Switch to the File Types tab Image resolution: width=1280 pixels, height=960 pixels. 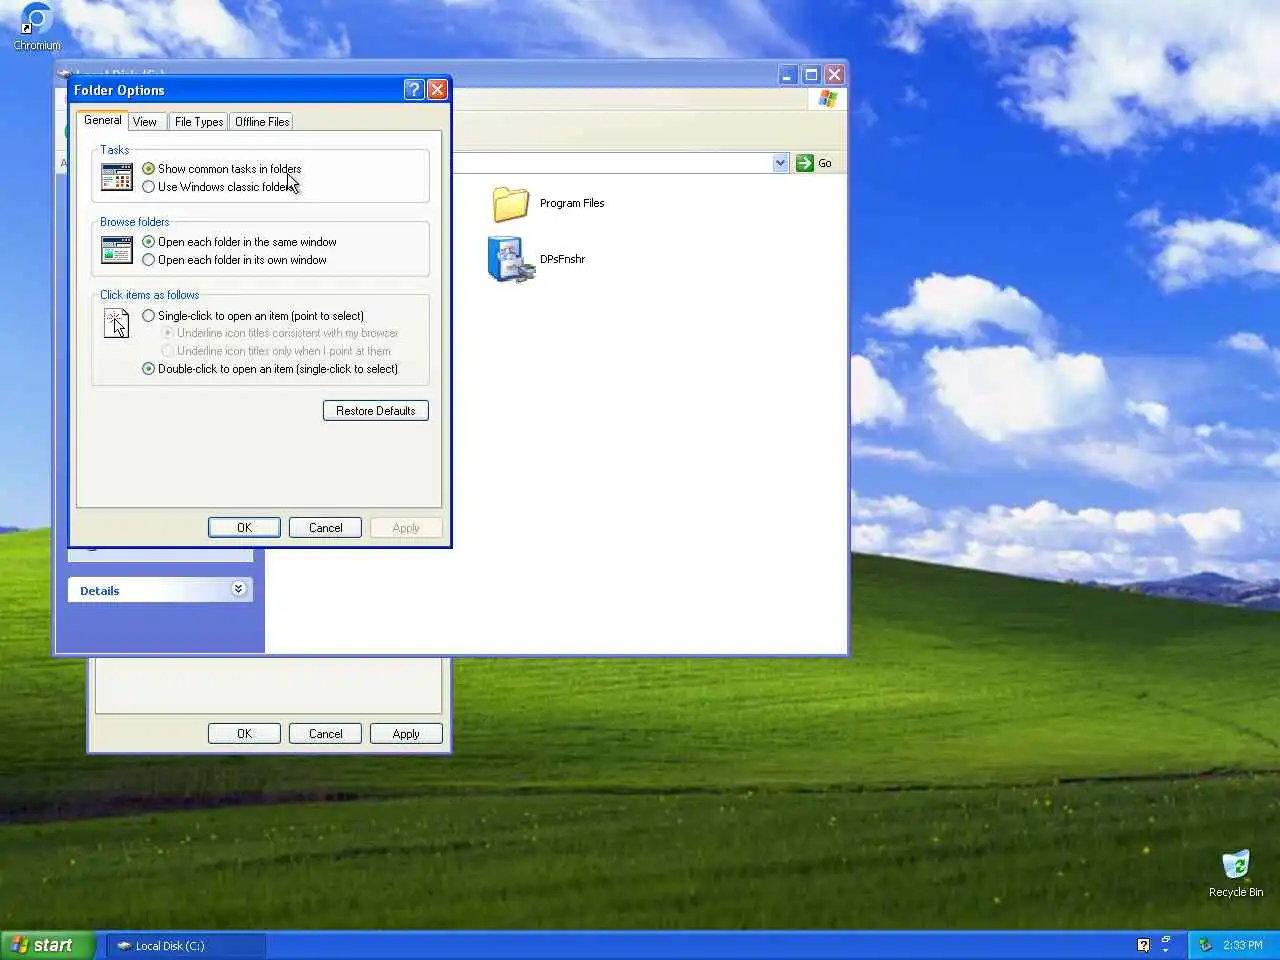[x=199, y=122]
